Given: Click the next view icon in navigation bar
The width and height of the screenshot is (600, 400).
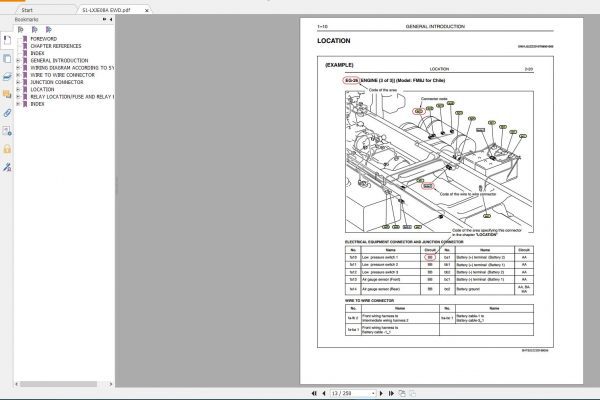Looking at the screenshot, I should coord(412,393).
